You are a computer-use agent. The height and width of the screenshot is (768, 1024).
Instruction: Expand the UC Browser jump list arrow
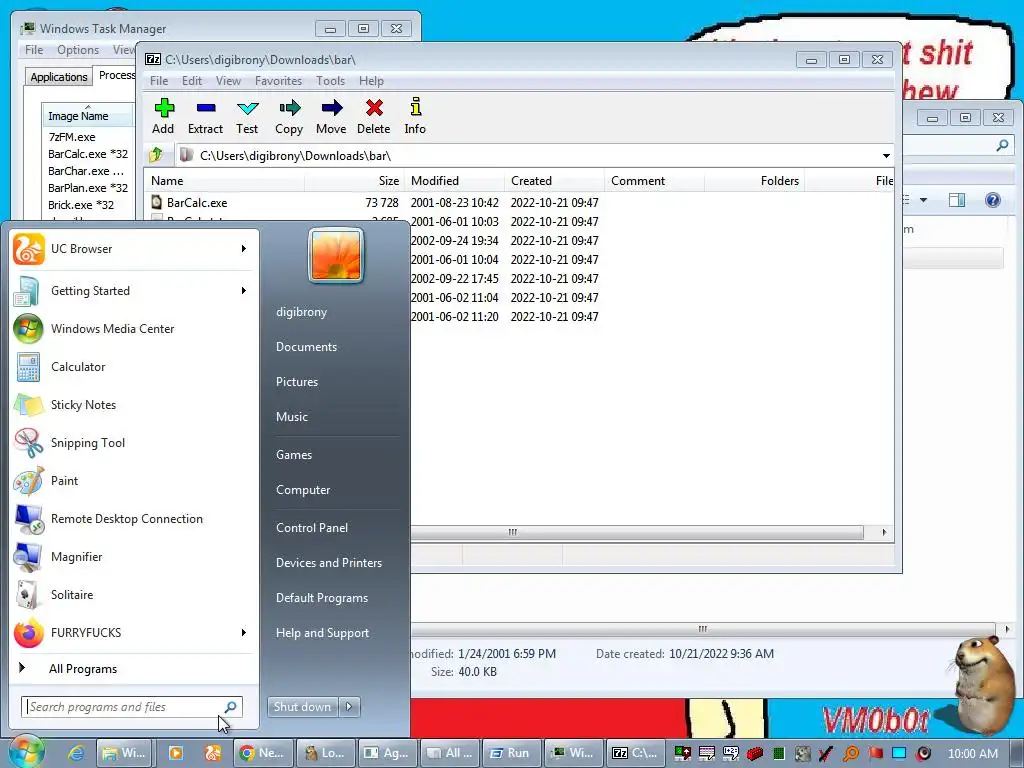point(244,249)
